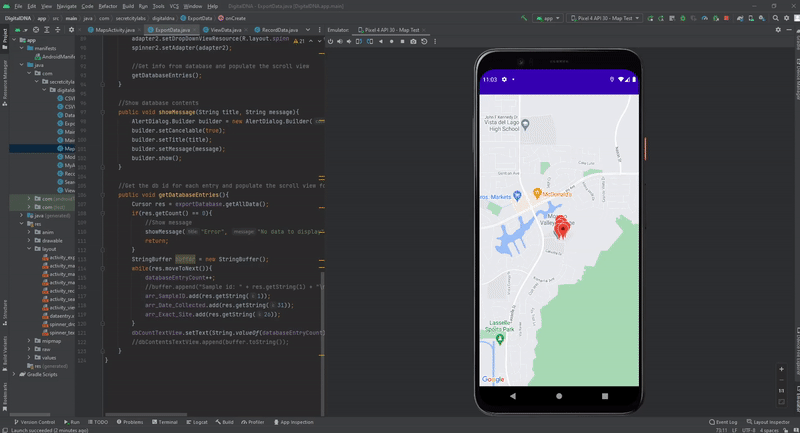Tap Android back button on phone

point(513,396)
